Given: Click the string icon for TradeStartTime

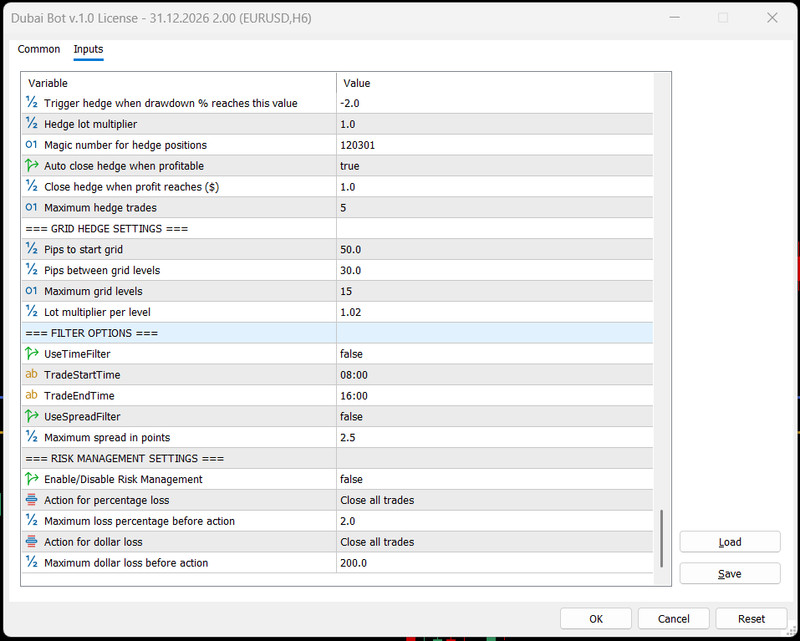Looking at the screenshot, I should (32, 374).
